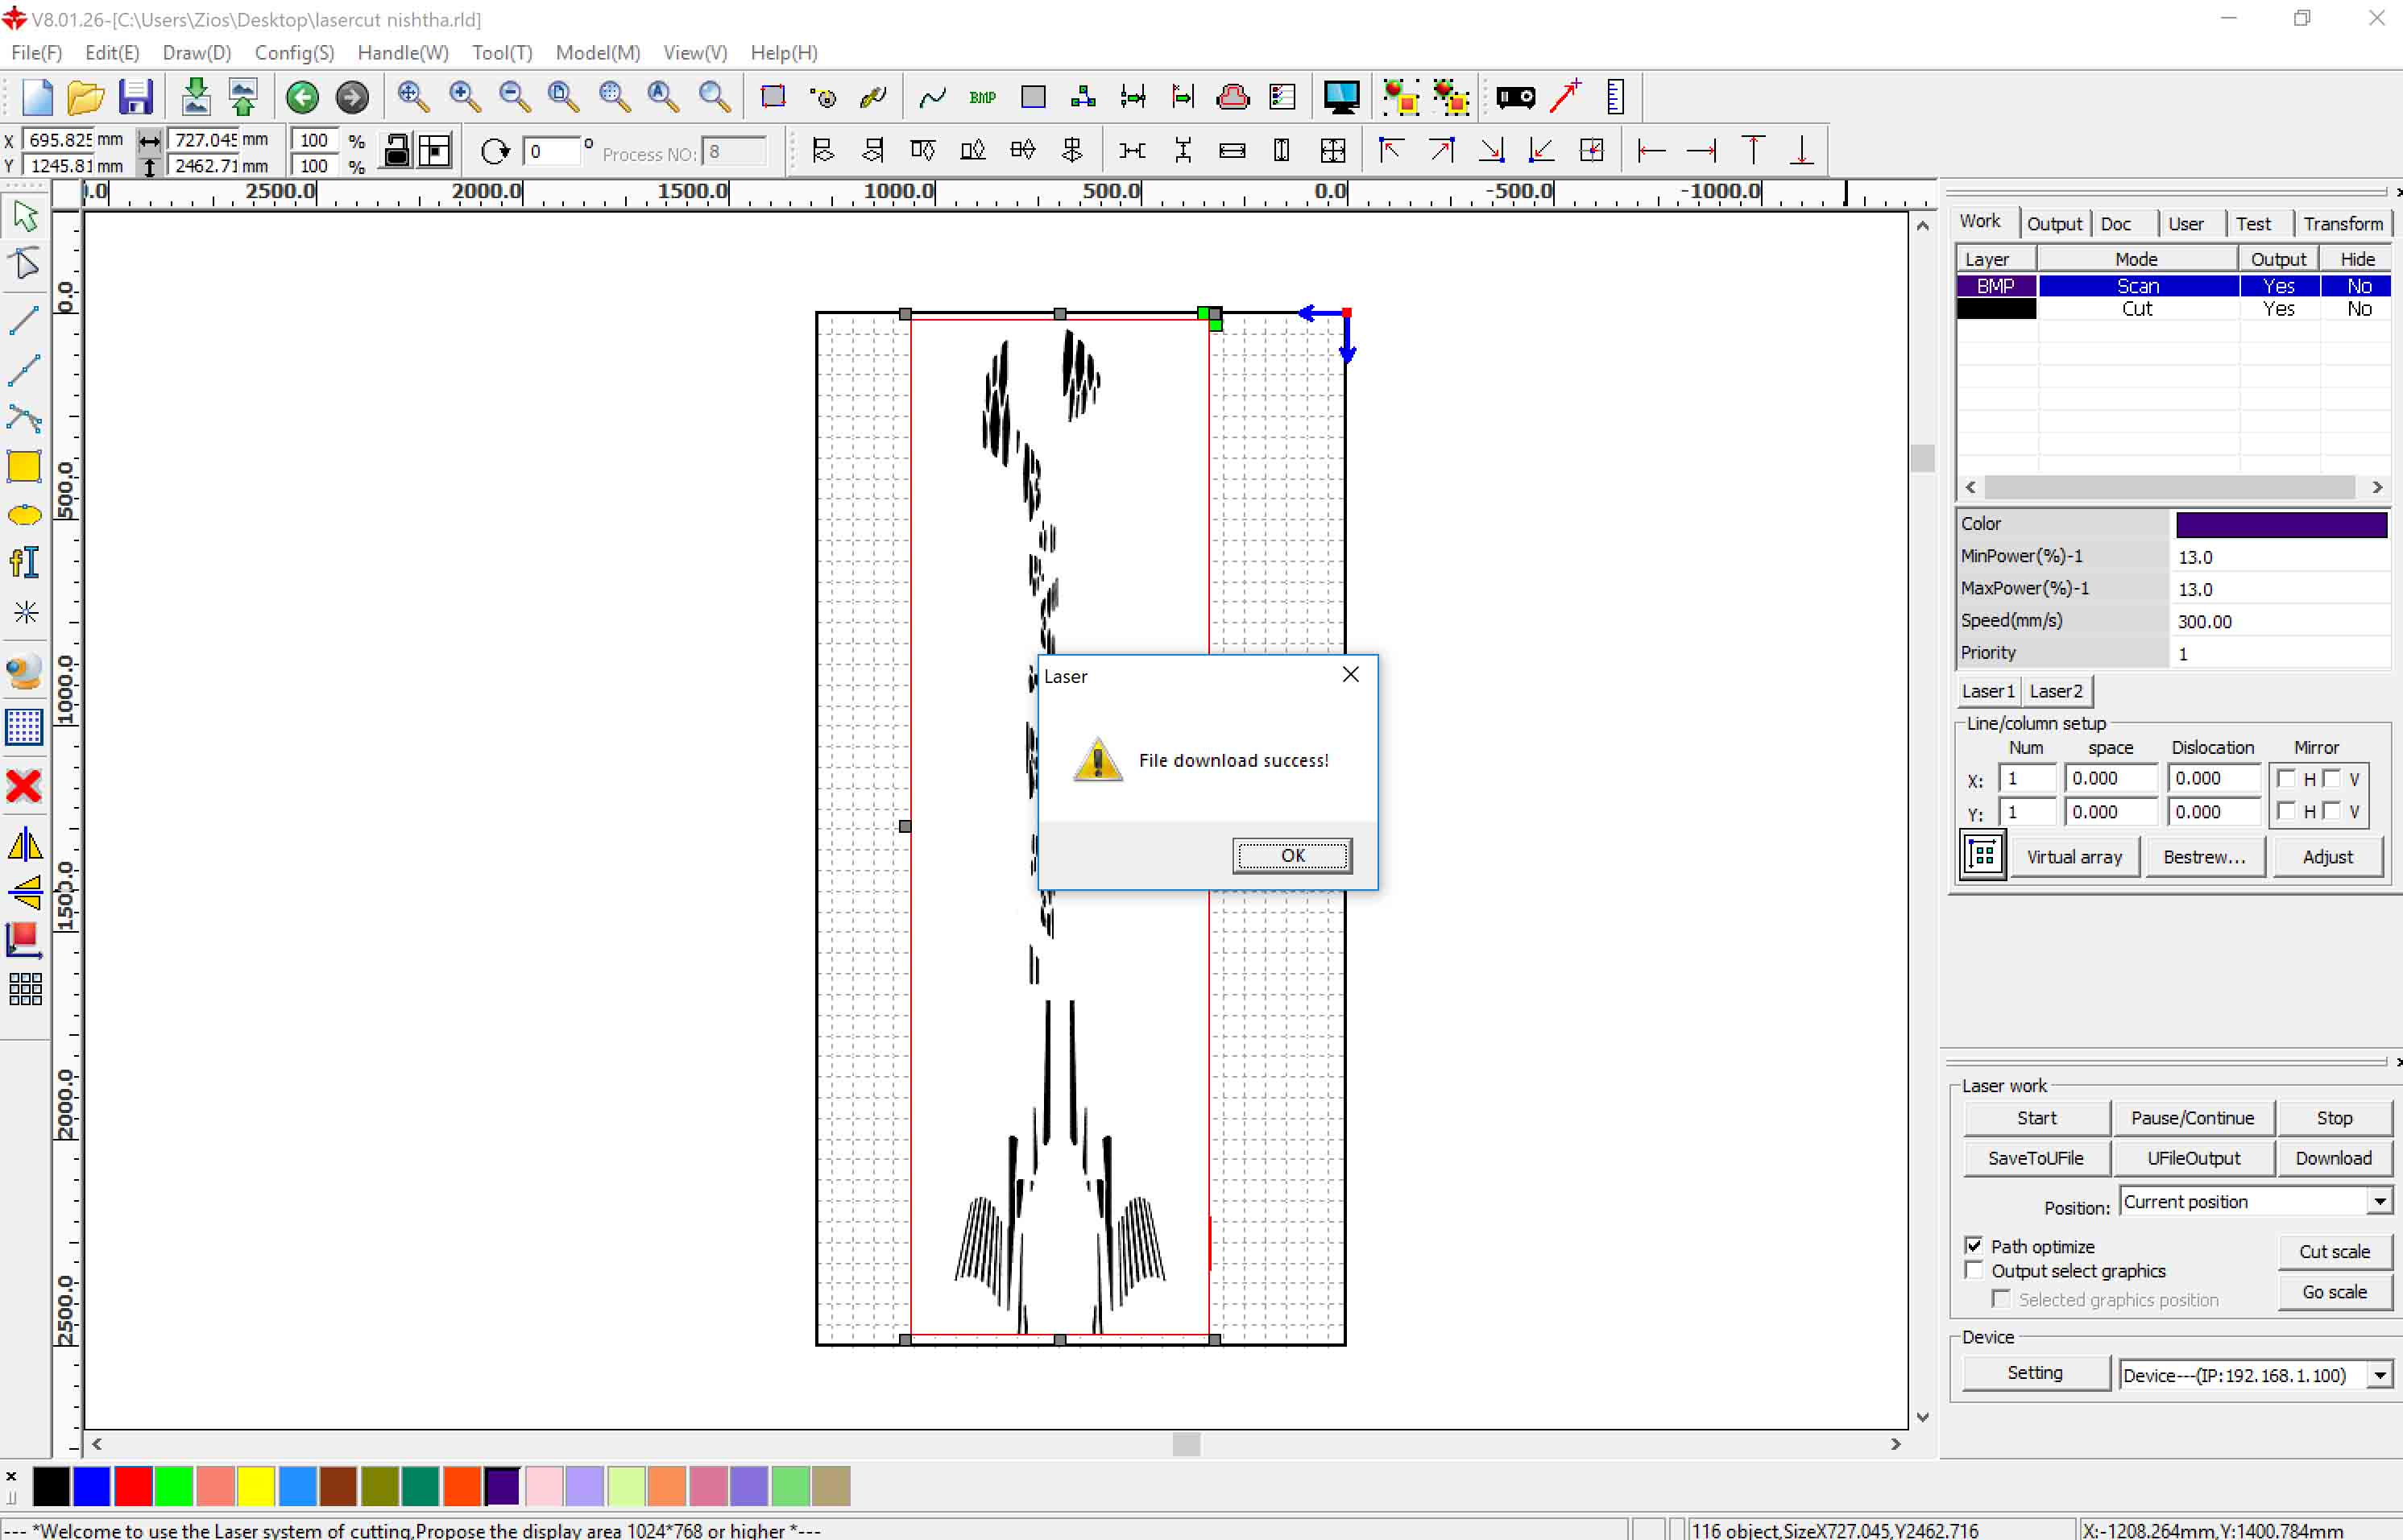Click the vertical mirror tool icon
2403x1540 pixels.
coord(25,893)
